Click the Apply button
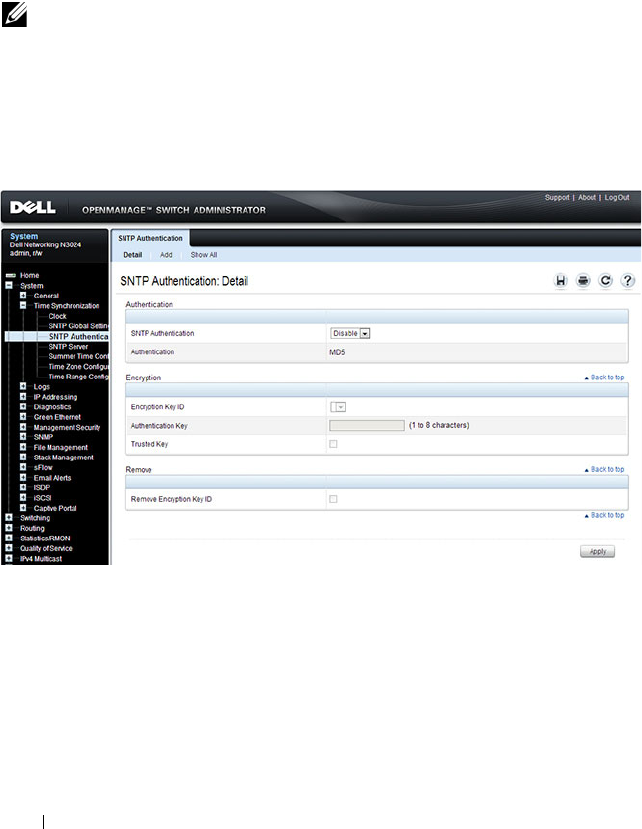642x829 pixels. [598, 551]
